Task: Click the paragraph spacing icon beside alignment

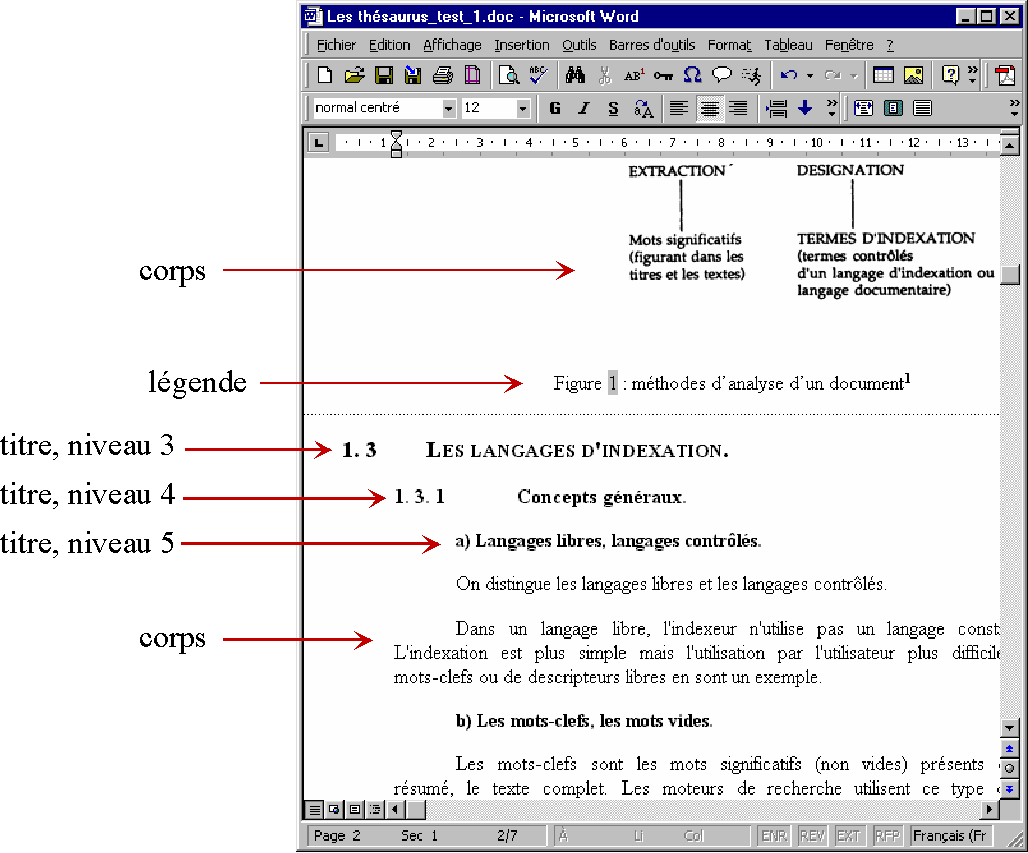Action: (x=776, y=108)
